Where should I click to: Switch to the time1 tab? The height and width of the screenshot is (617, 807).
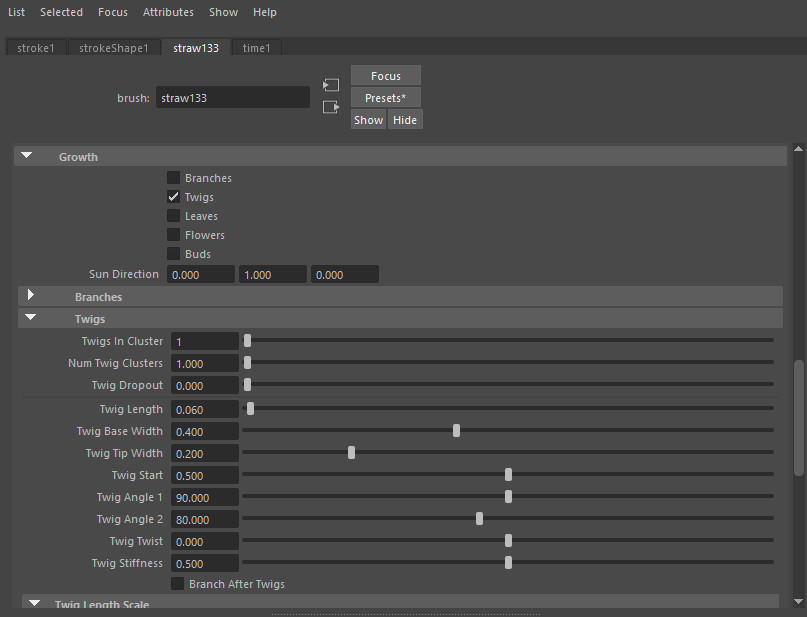point(256,48)
